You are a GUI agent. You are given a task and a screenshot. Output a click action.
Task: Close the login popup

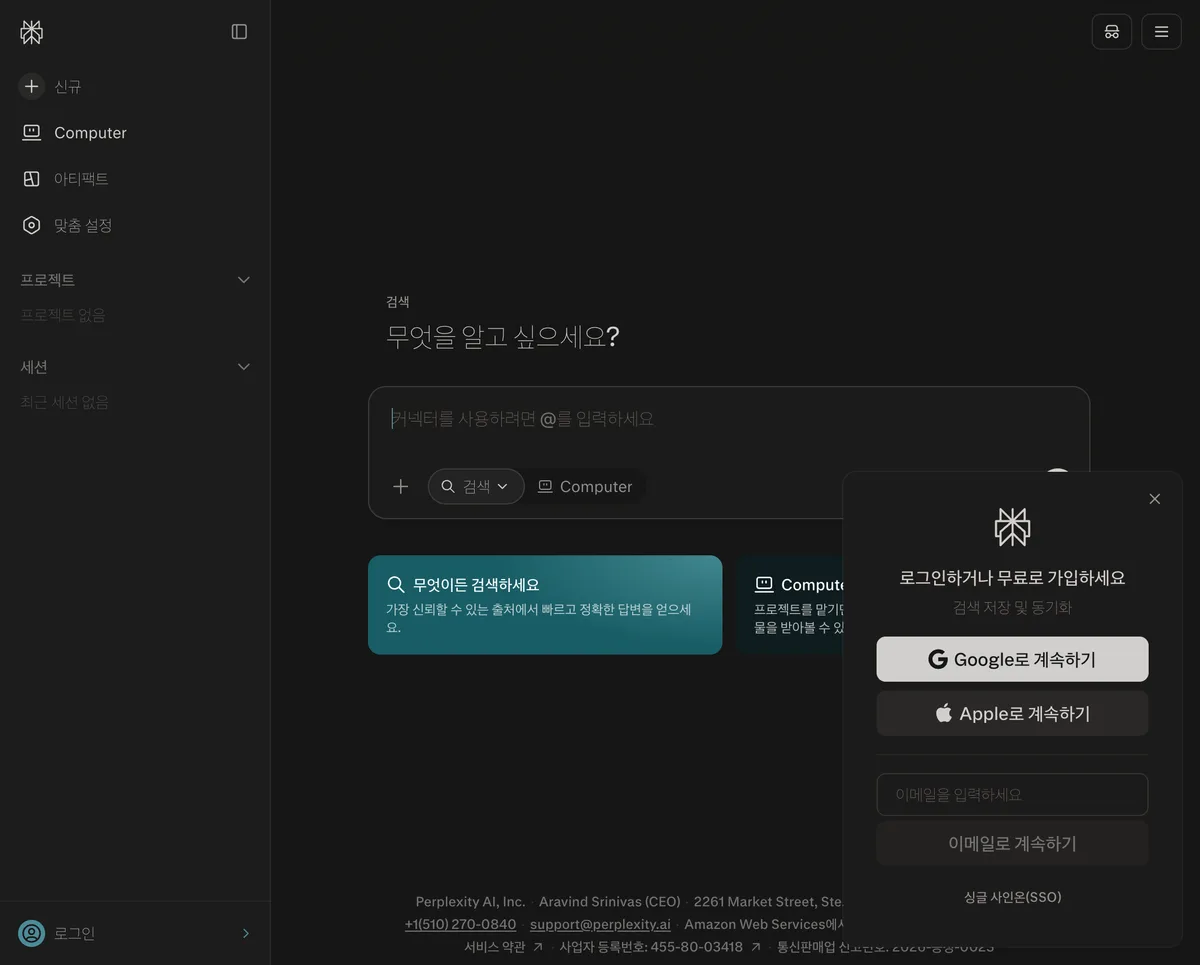point(1155,499)
